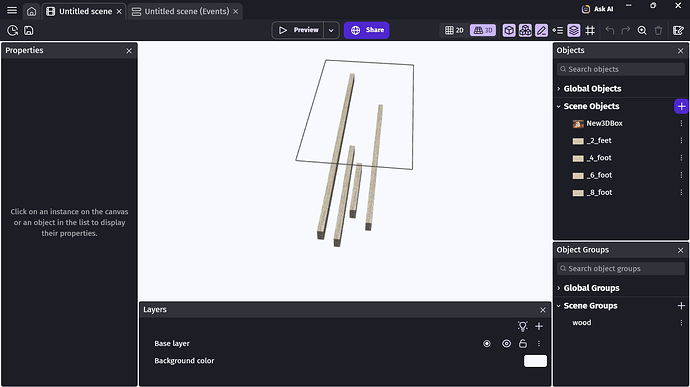Open _4_foot options menu
This screenshot has width=690, height=387.
point(681,158)
